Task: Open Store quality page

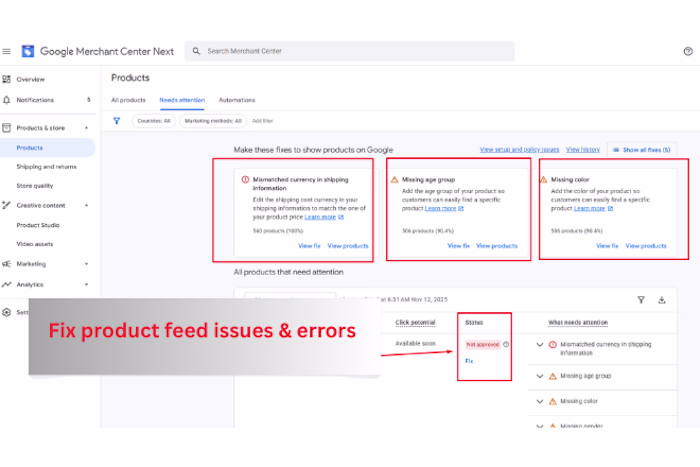Action: point(35,185)
